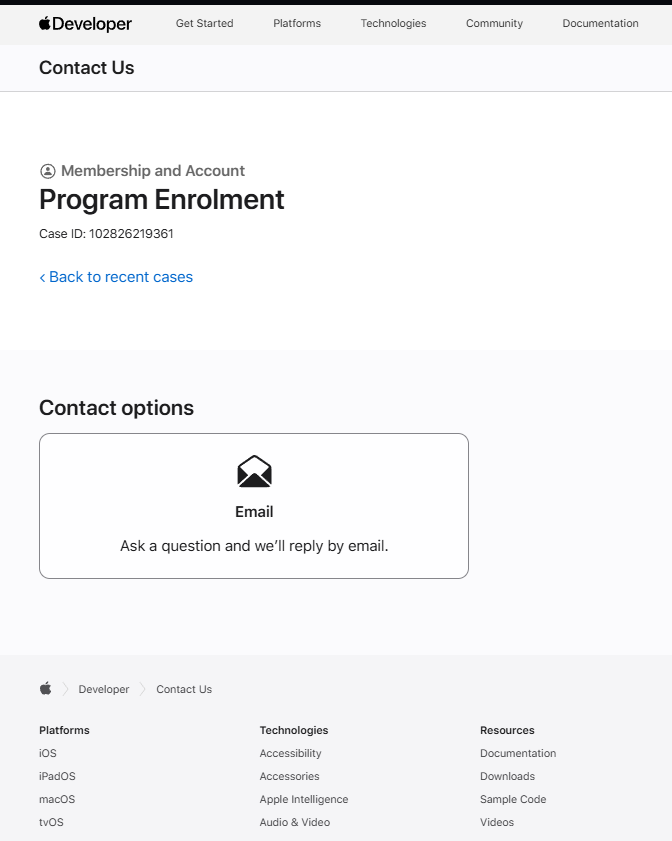This screenshot has height=841, width=672.
Task: Go back to recent cases
Action: (x=116, y=277)
